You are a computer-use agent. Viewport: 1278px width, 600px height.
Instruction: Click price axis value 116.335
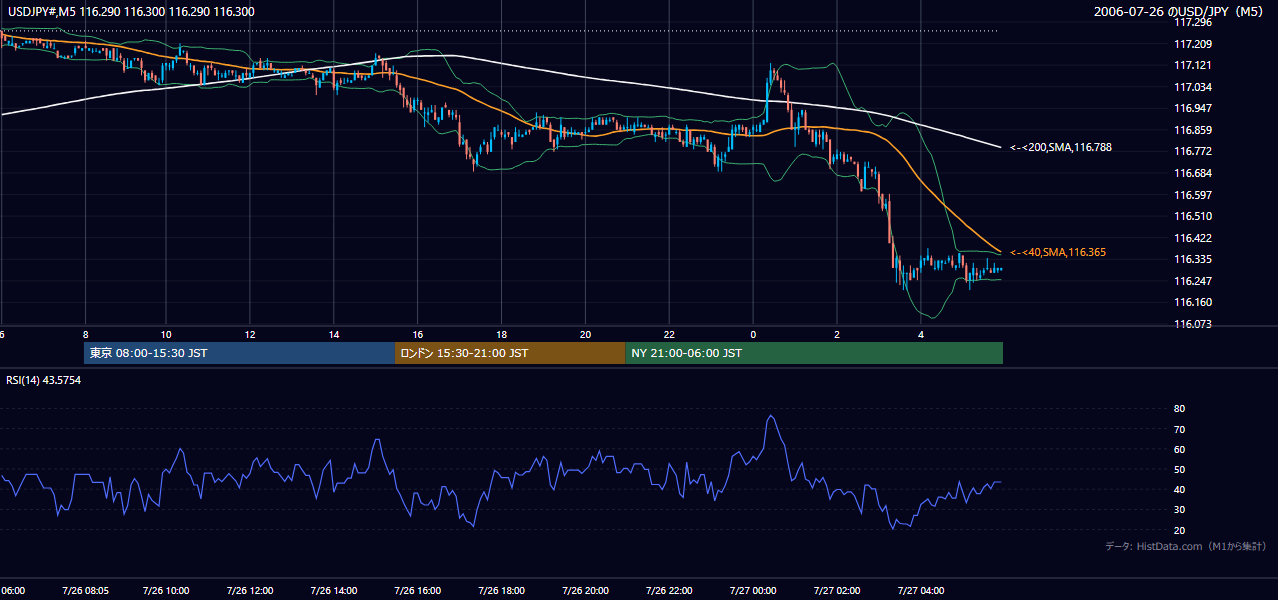point(1194,259)
